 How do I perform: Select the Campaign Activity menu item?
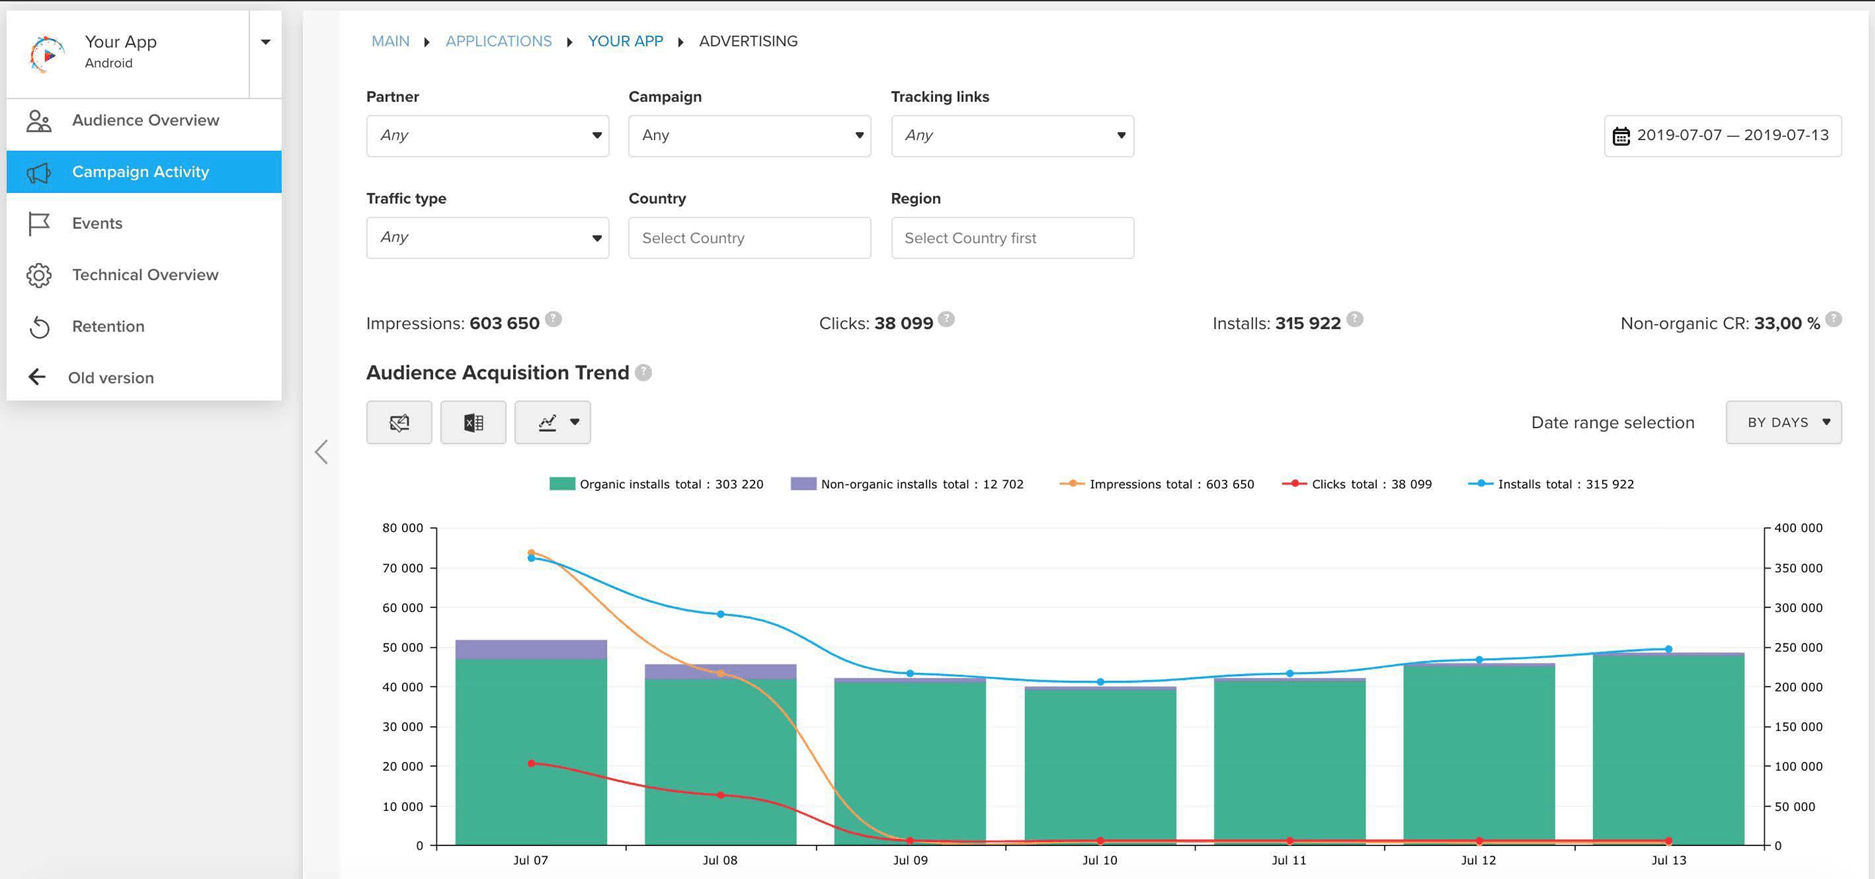click(144, 172)
